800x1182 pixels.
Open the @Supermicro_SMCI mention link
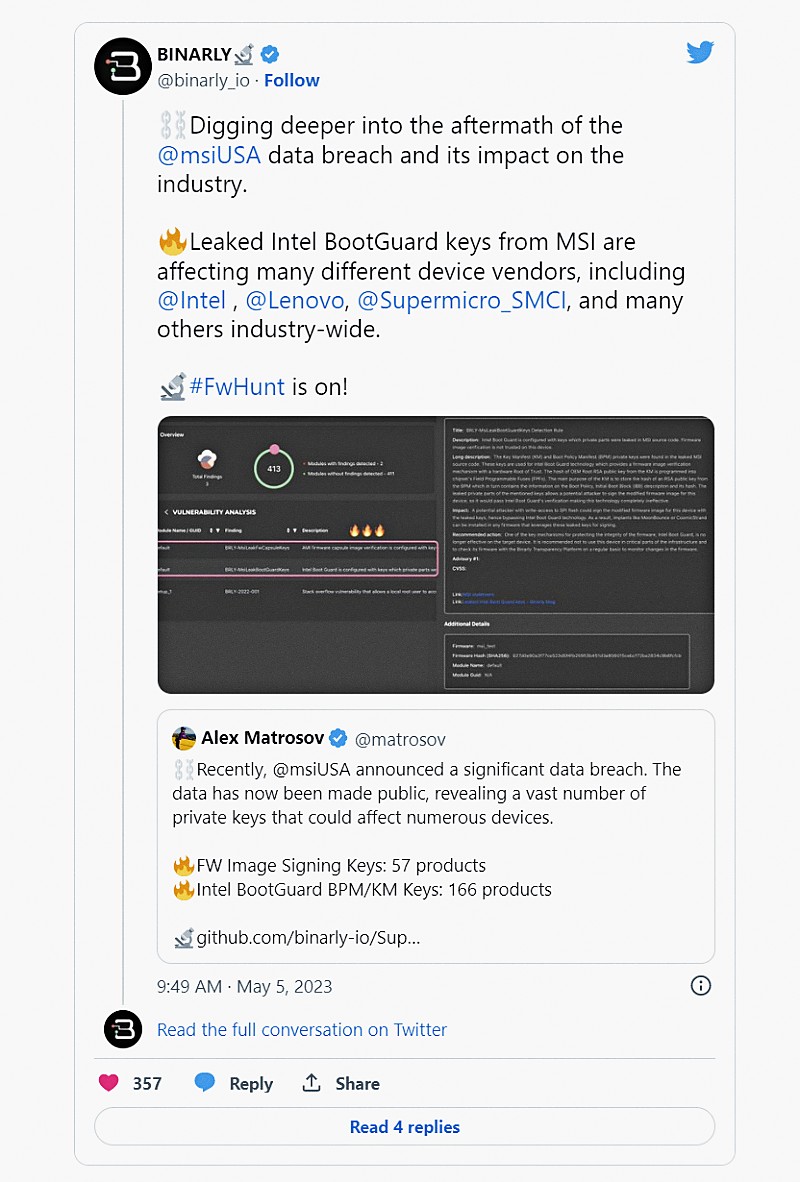tap(462, 300)
